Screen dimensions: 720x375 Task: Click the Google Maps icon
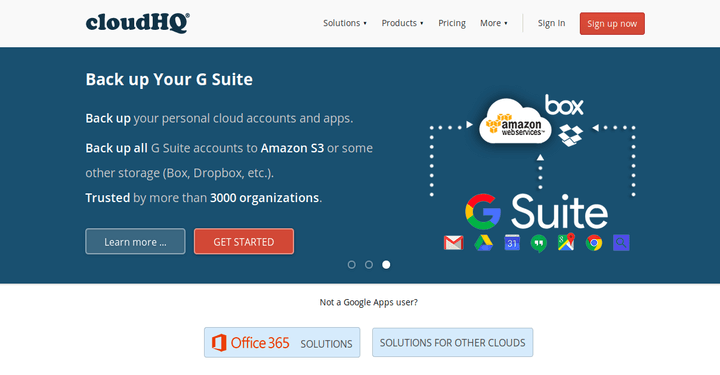(566, 242)
